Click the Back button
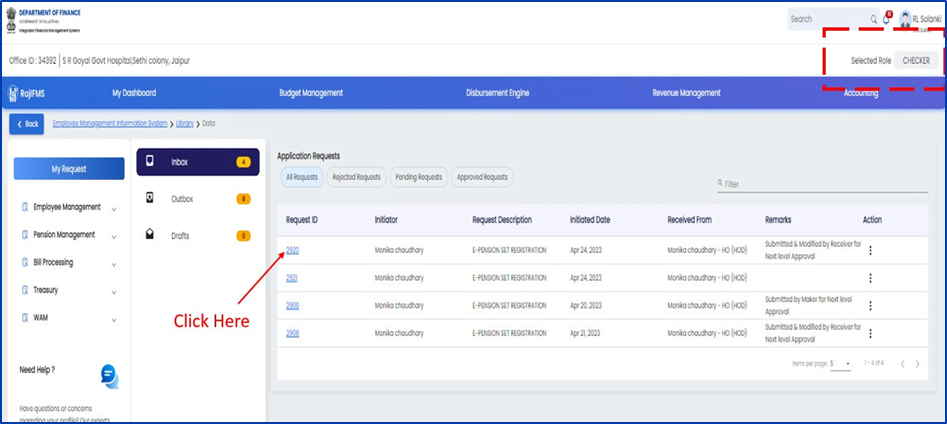The image size is (947, 424). click(x=27, y=124)
